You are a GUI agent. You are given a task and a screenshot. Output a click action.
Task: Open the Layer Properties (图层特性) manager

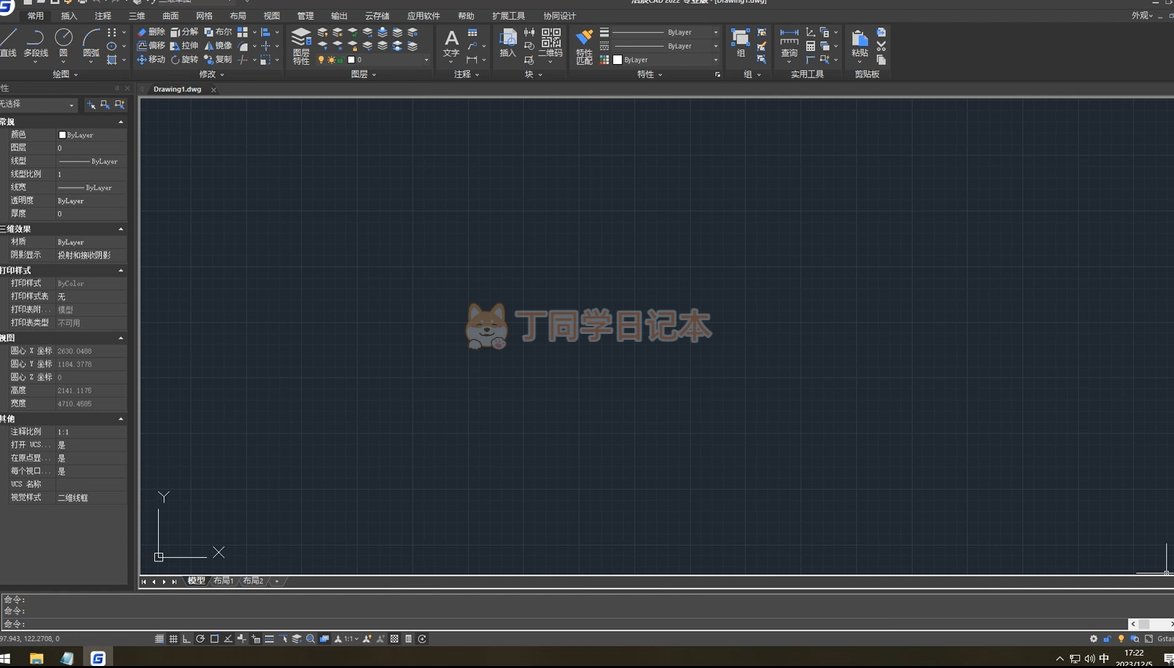301,46
